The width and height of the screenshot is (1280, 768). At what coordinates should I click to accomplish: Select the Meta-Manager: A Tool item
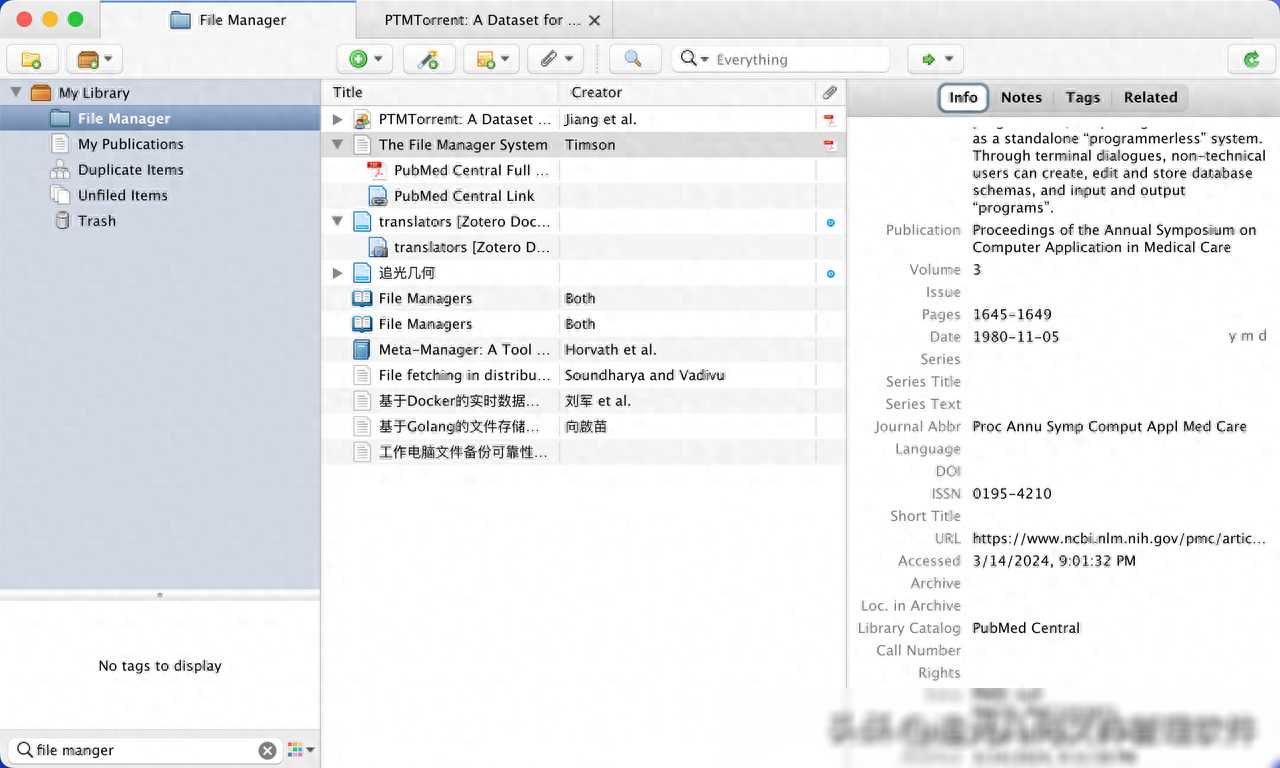(583, 350)
